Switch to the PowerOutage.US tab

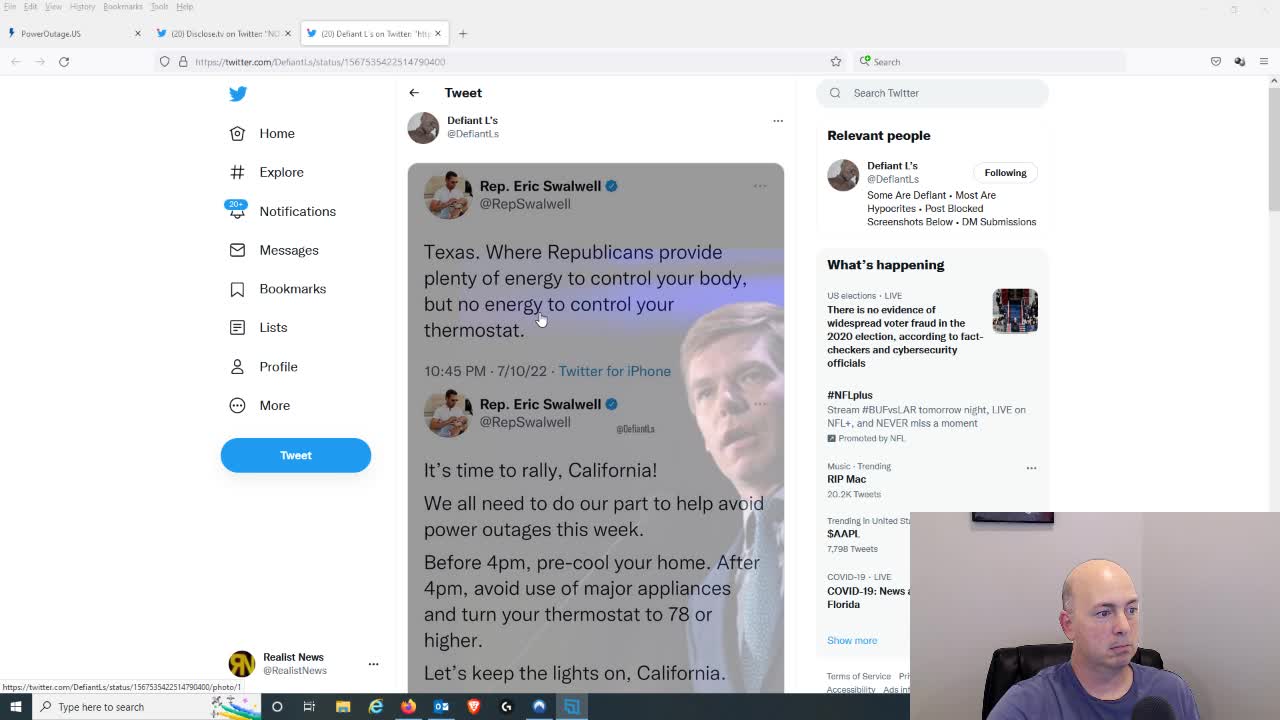(72, 34)
